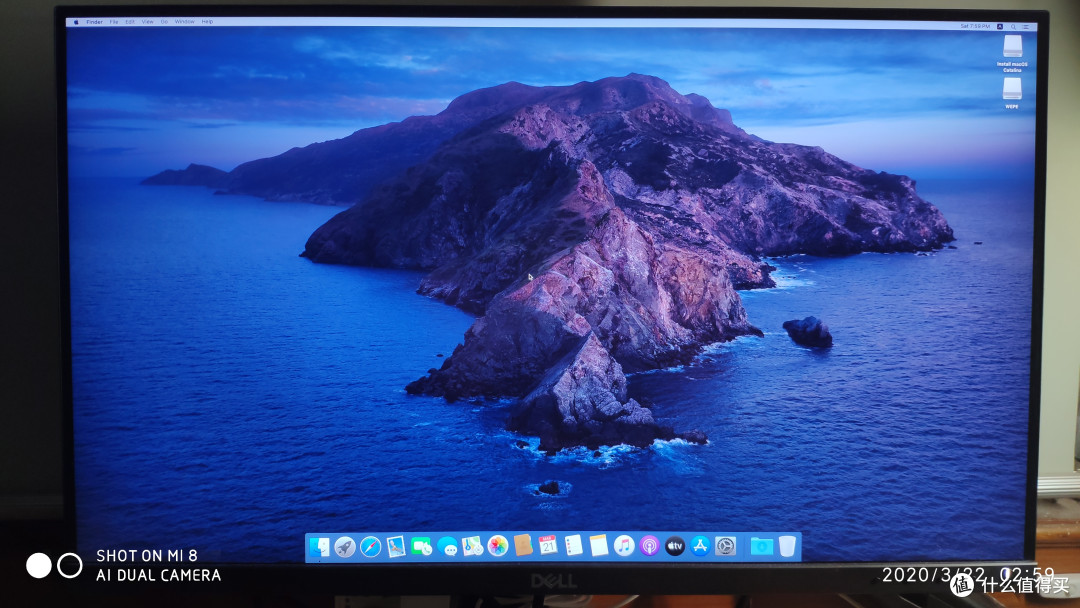The height and width of the screenshot is (608, 1080).
Task: Open the Window menu
Action: [185, 22]
